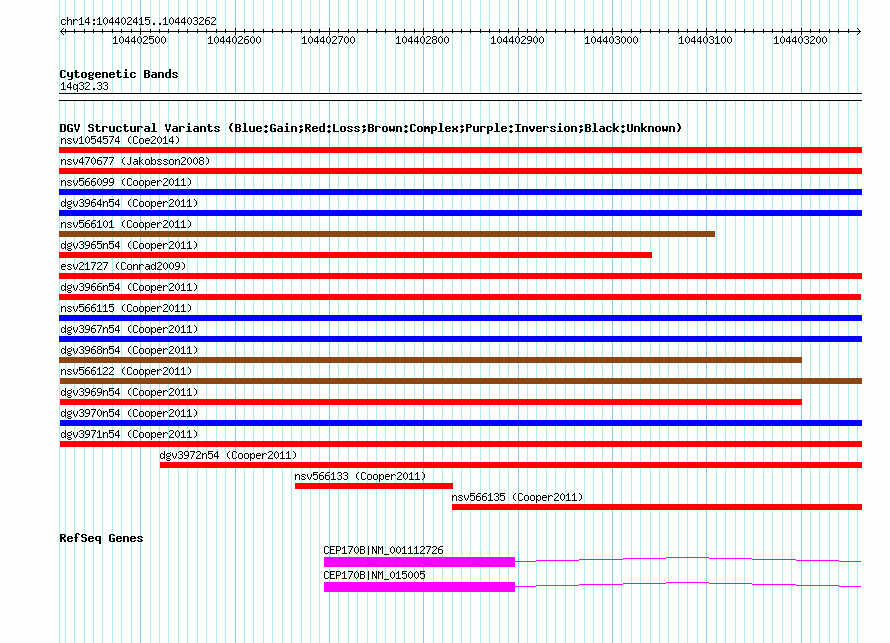Click the nsv1054574 (Coe2014) red variant bar
This screenshot has width=890, height=643.
tap(460, 150)
